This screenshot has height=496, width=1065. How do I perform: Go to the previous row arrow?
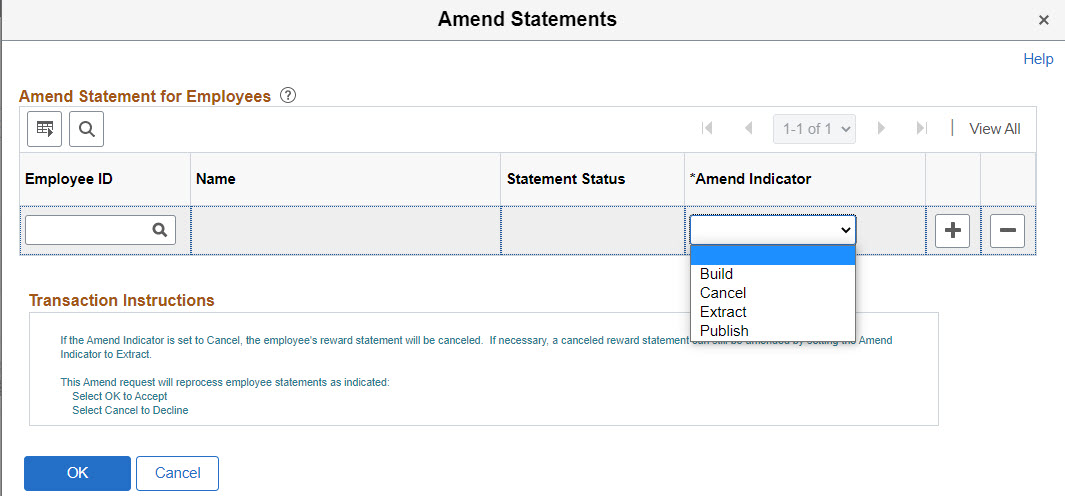click(x=748, y=128)
